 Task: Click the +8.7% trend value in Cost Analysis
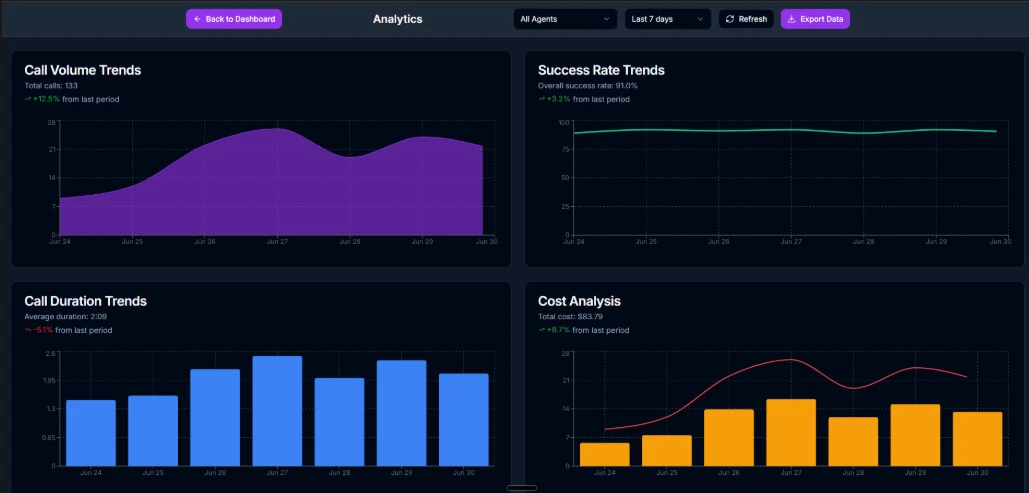[558, 330]
